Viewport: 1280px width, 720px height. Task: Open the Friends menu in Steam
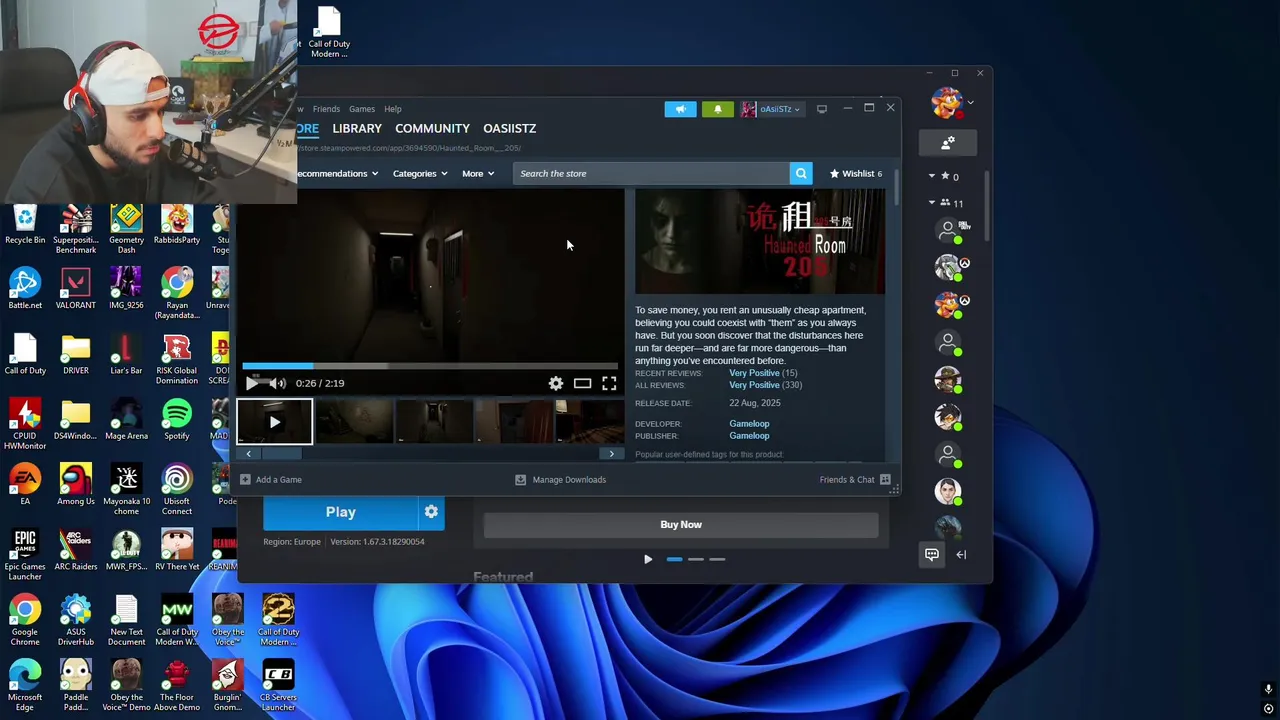[x=326, y=109]
